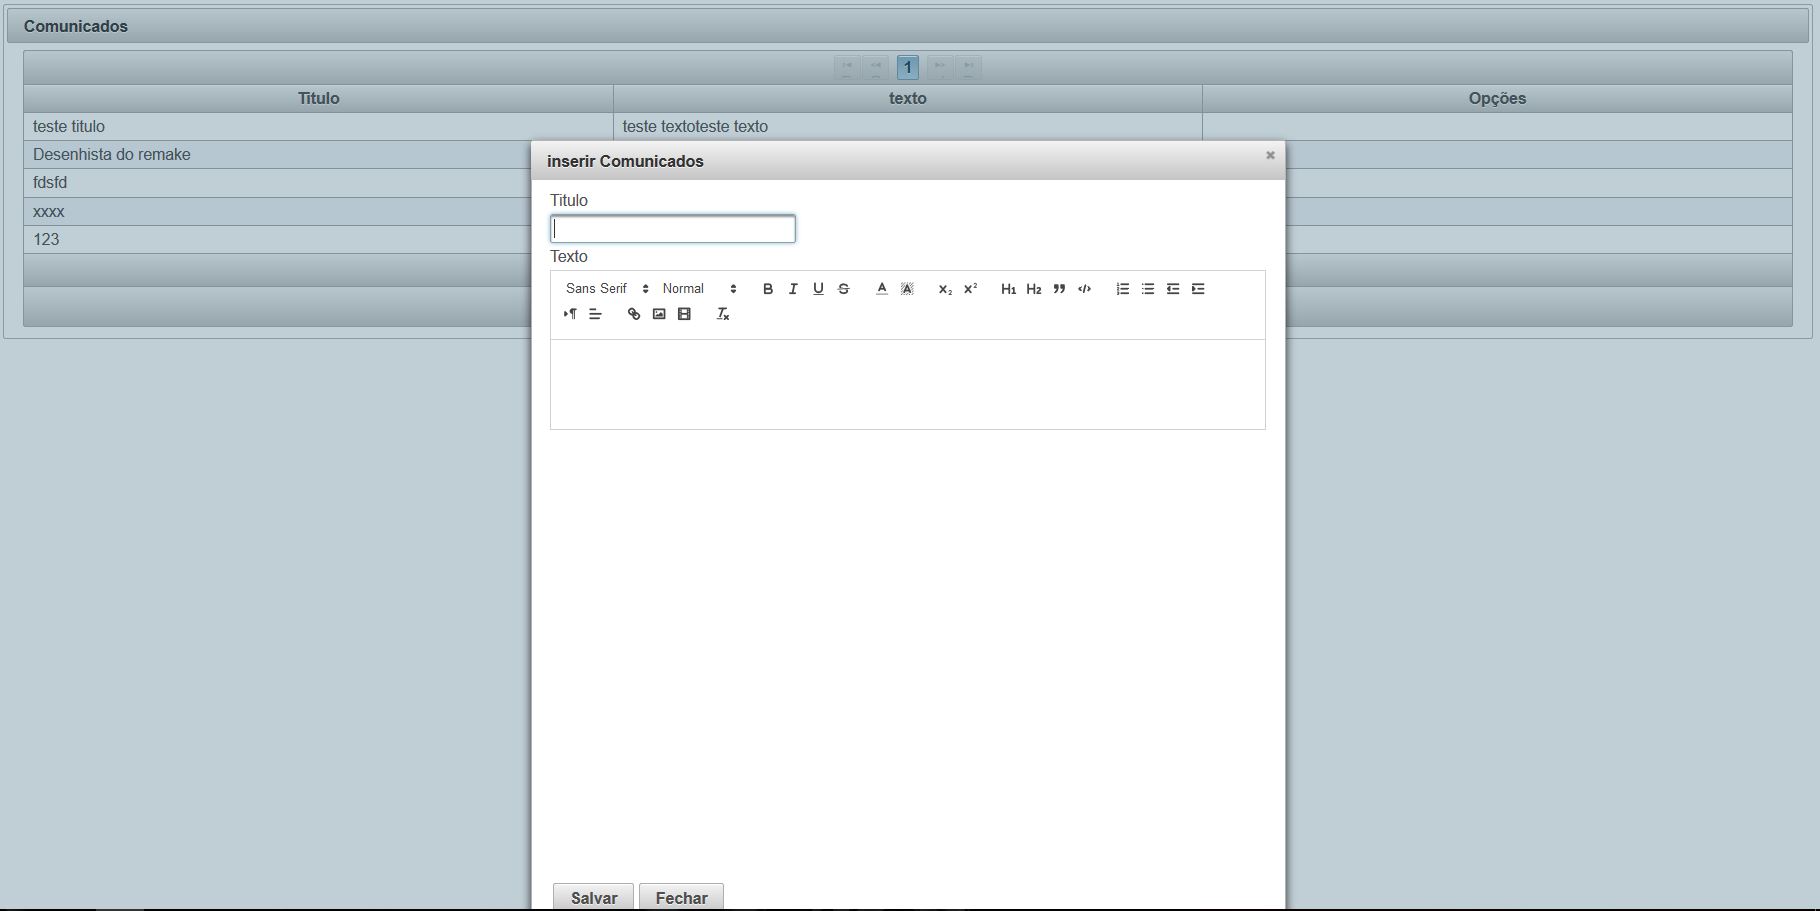Apply blockquote formatting

(x=1059, y=289)
